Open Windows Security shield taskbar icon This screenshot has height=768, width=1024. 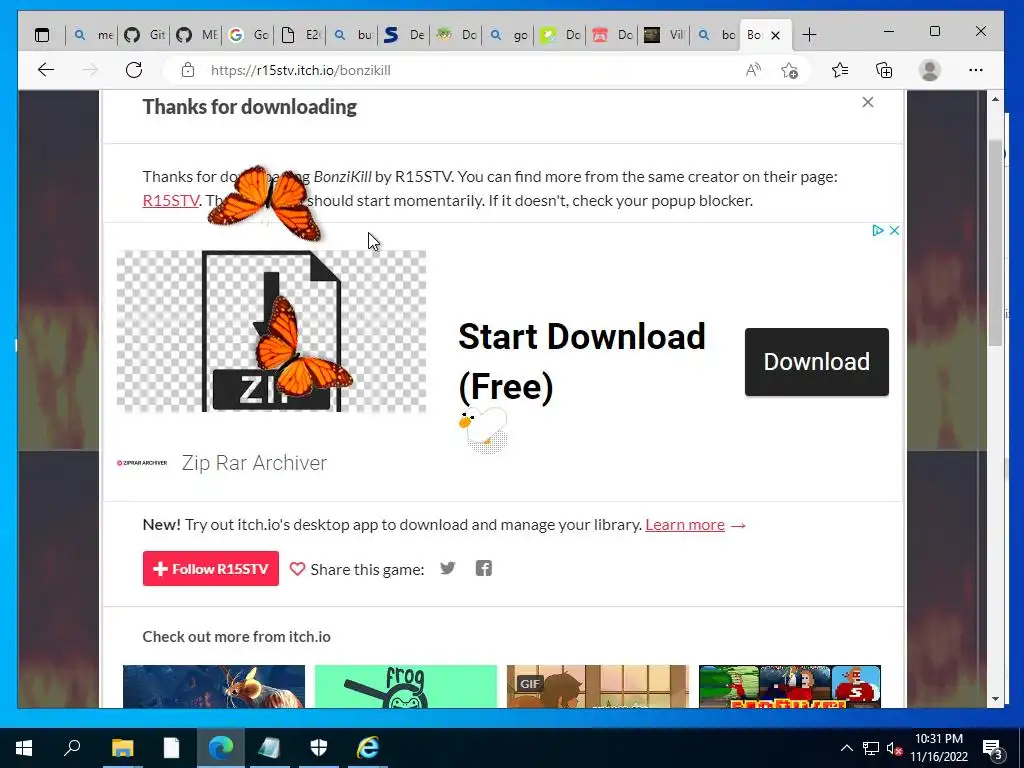pos(319,747)
